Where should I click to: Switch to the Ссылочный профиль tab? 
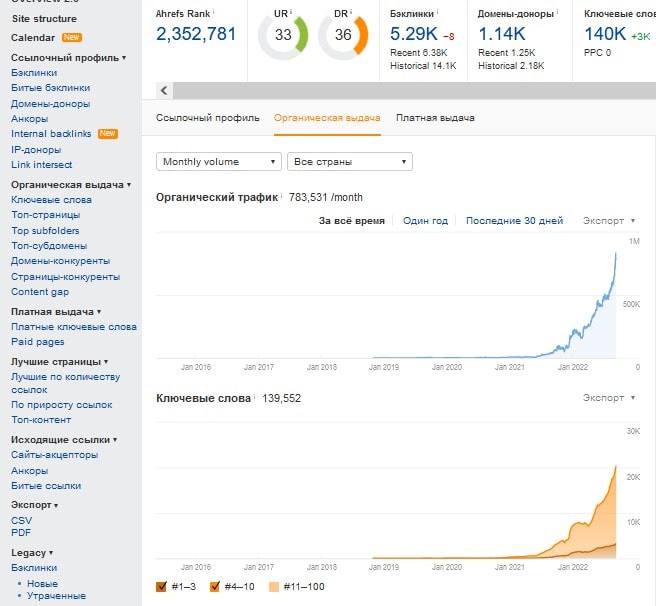pos(207,118)
